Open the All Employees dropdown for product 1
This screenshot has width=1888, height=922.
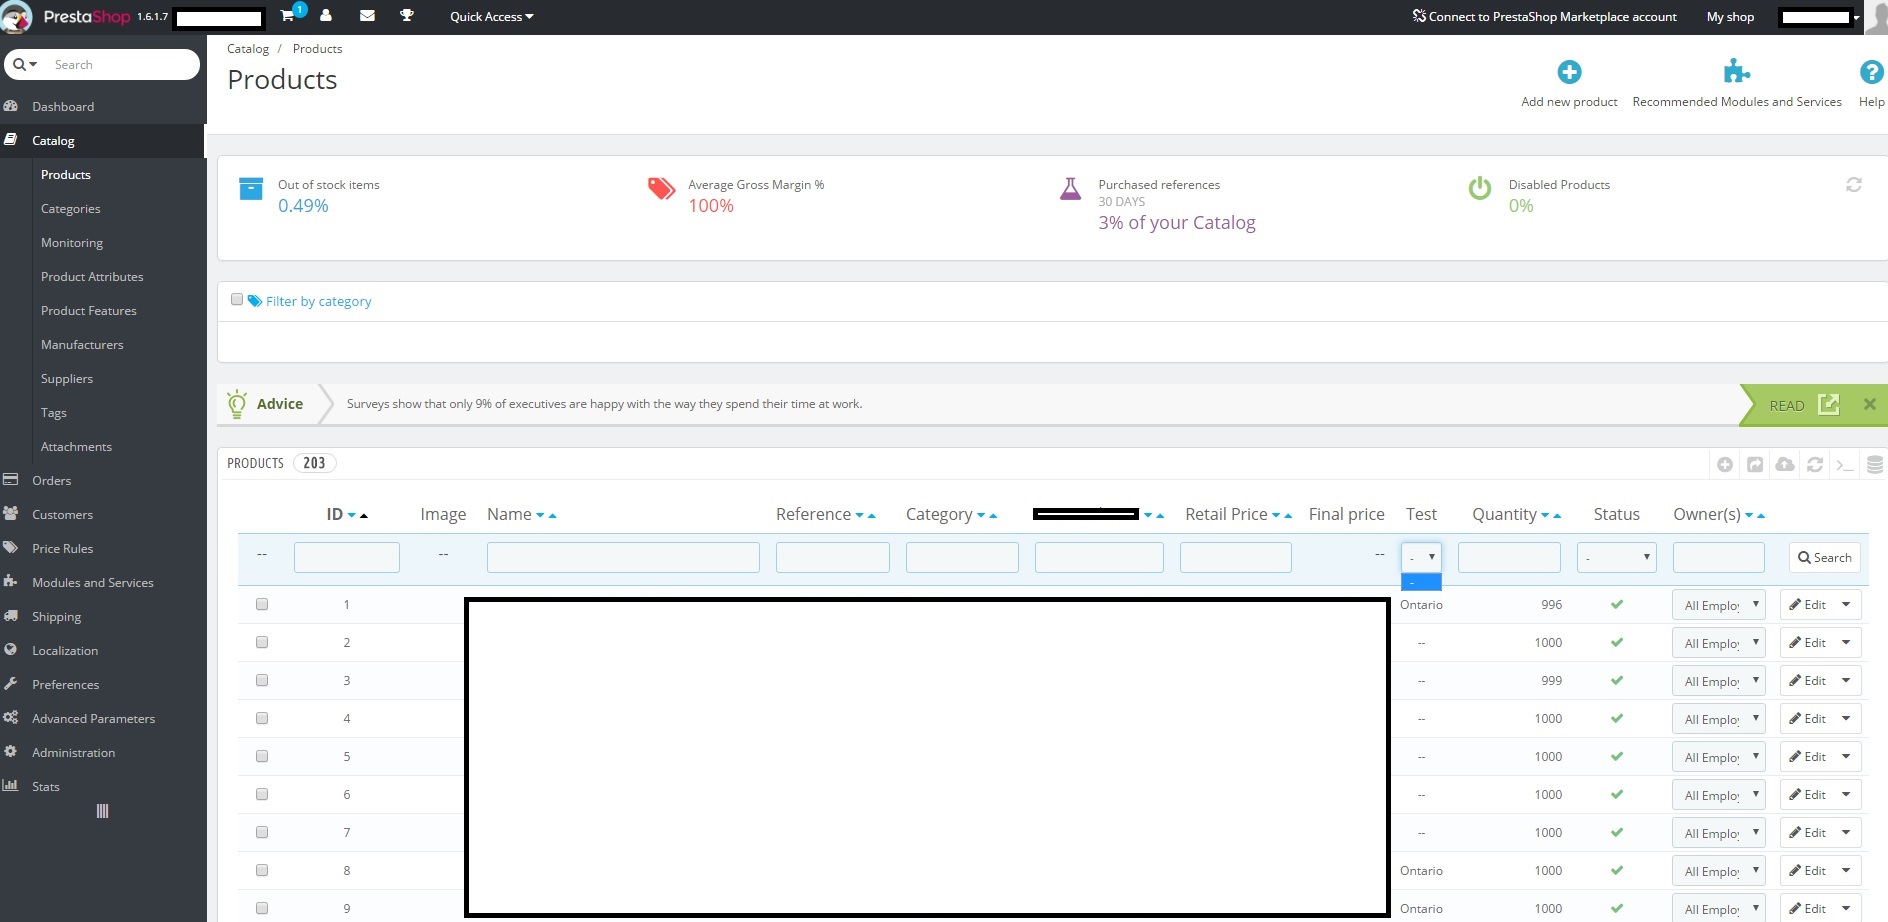click(1718, 605)
